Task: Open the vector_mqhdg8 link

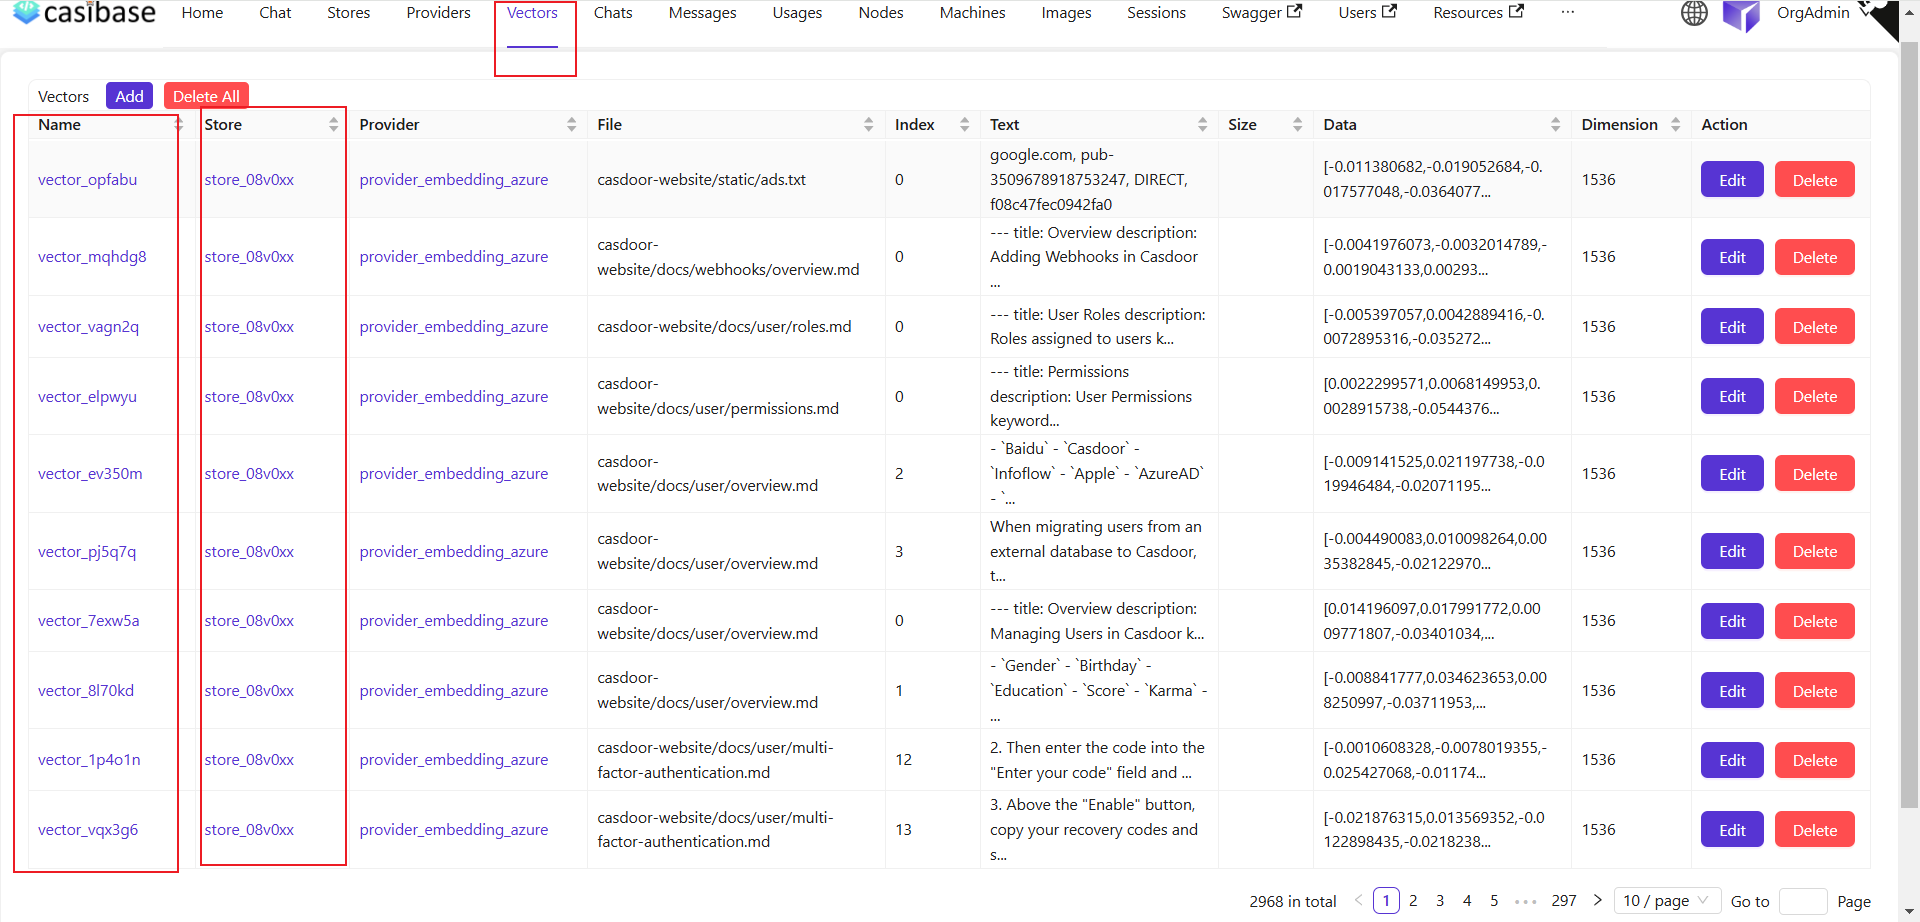Action: click(92, 257)
